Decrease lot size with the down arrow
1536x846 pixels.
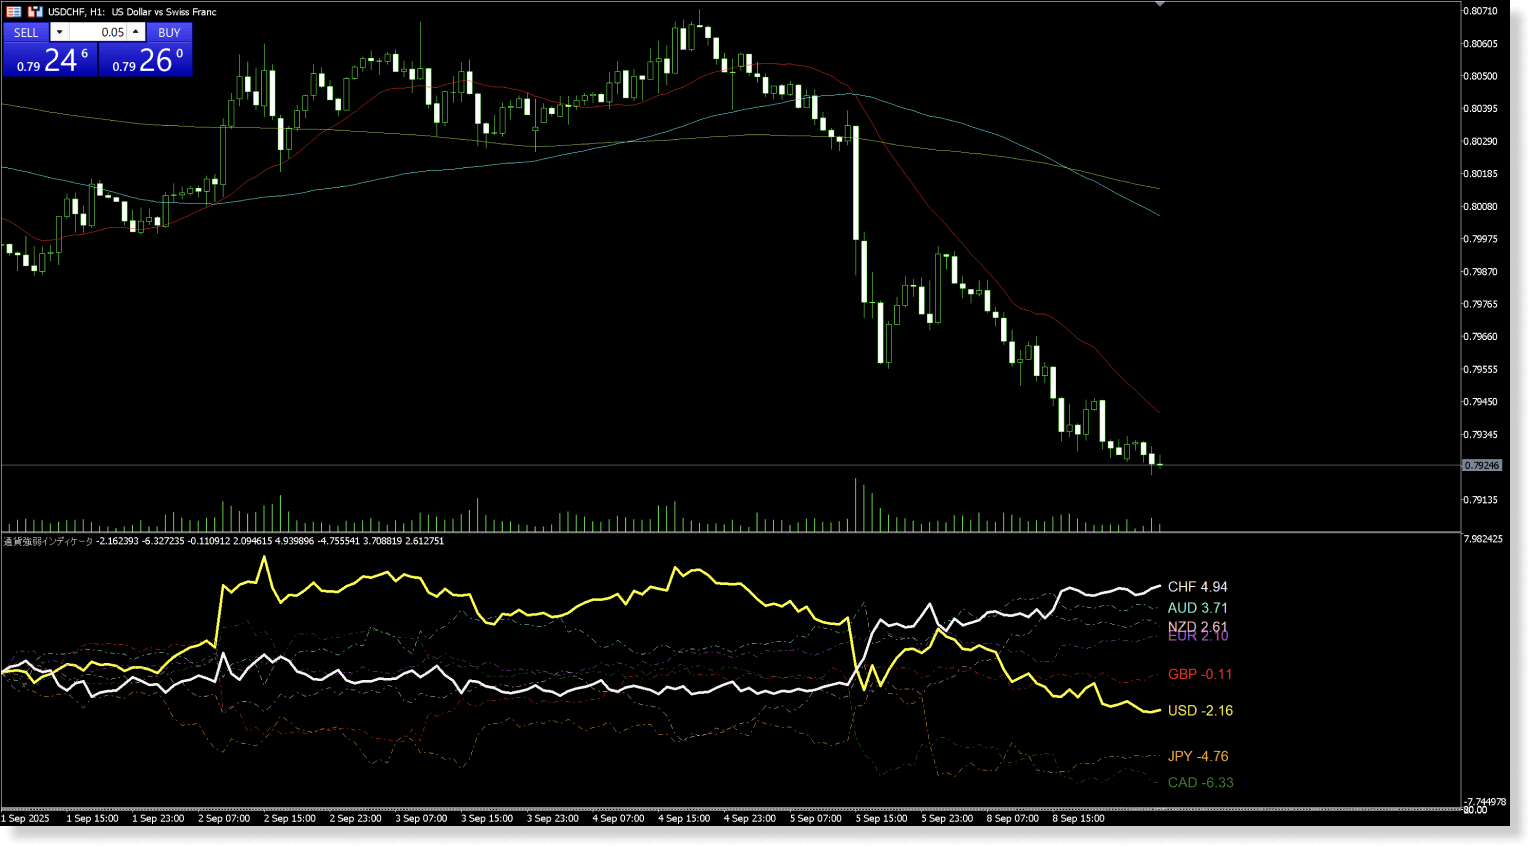click(59, 32)
